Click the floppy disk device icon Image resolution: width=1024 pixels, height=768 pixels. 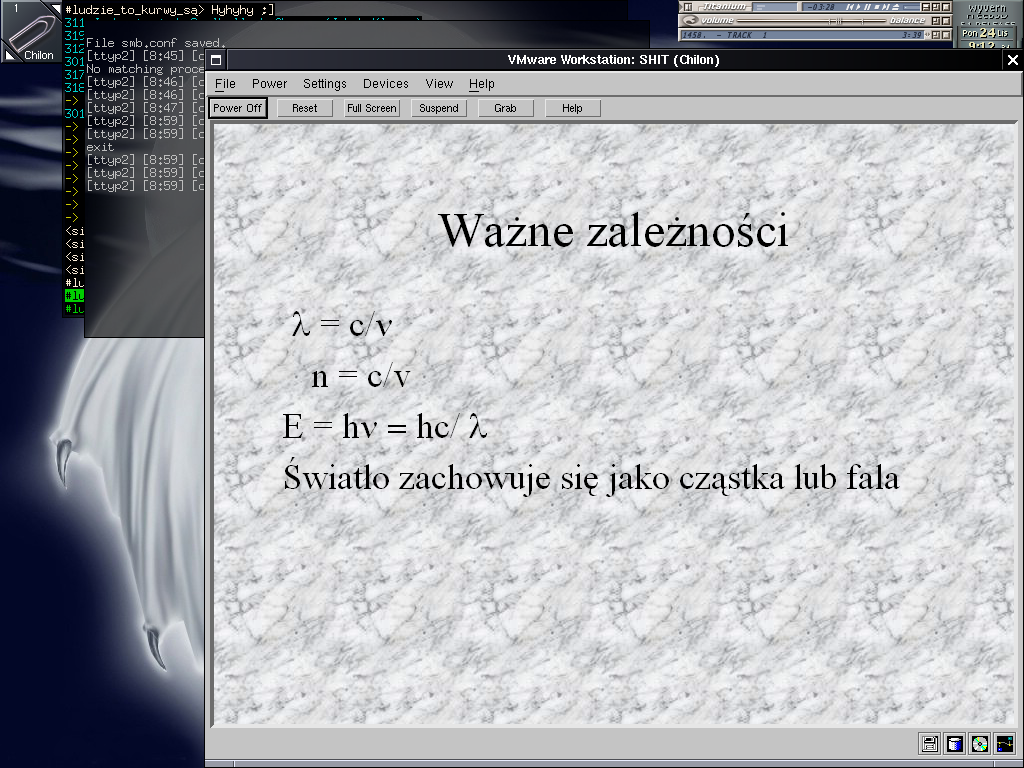pyautogui.click(x=930, y=743)
